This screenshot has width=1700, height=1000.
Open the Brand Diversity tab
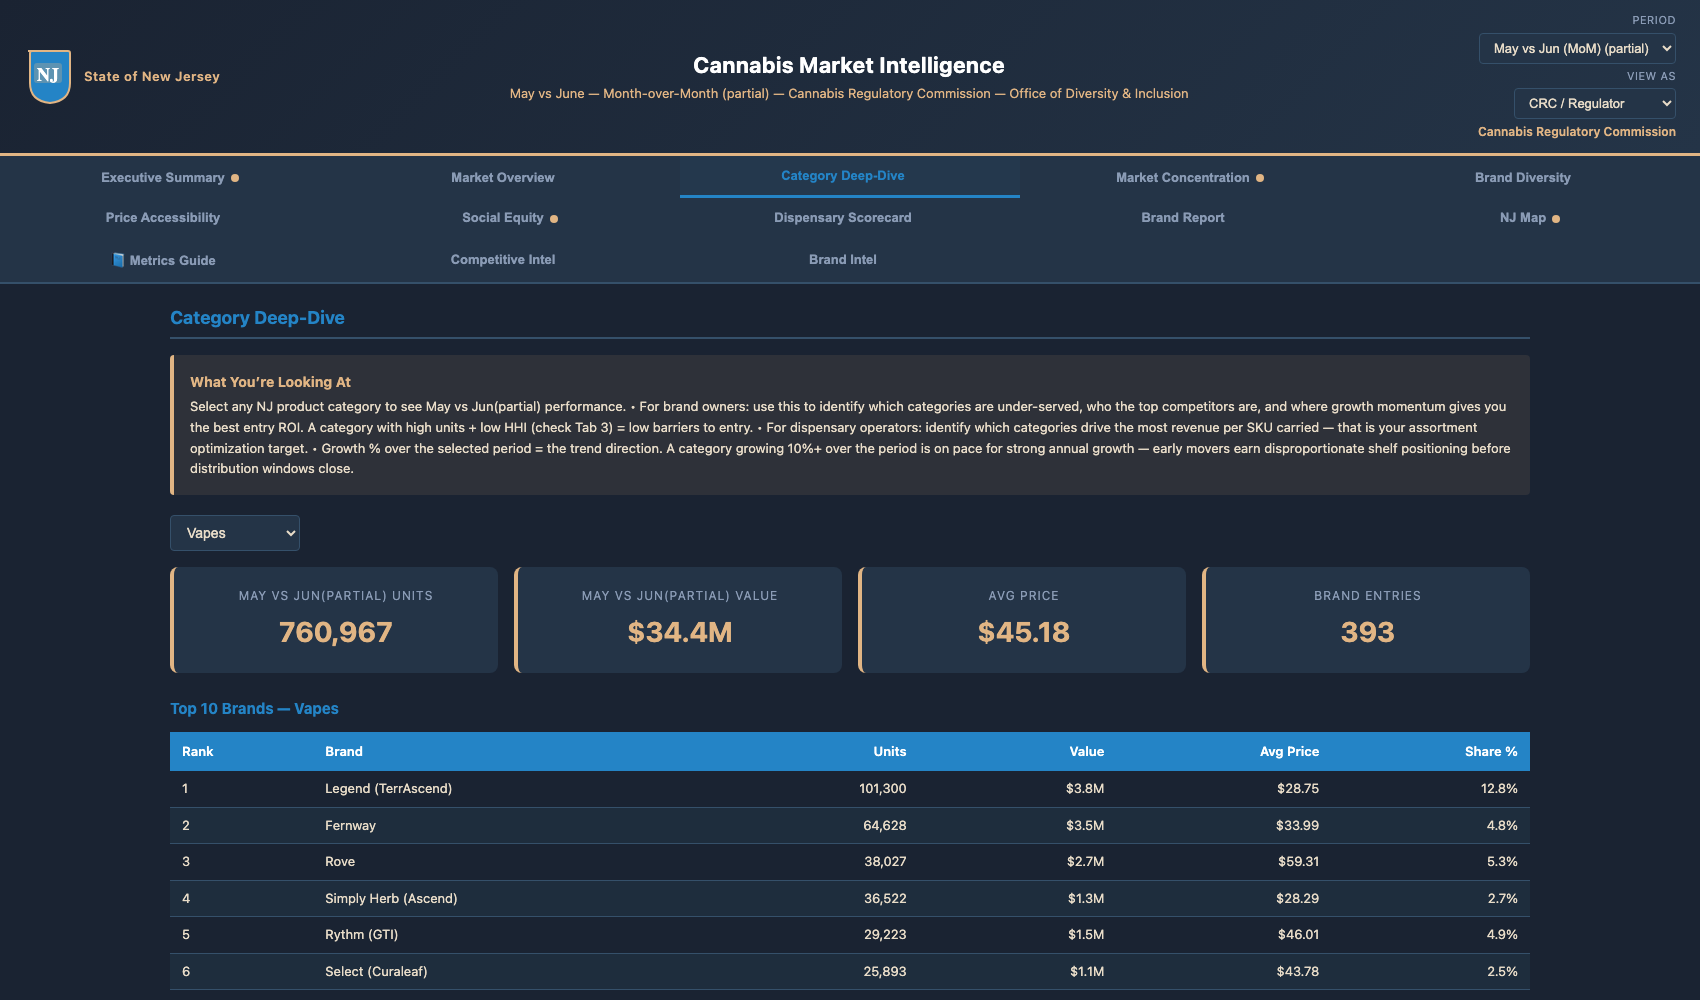[x=1522, y=177]
